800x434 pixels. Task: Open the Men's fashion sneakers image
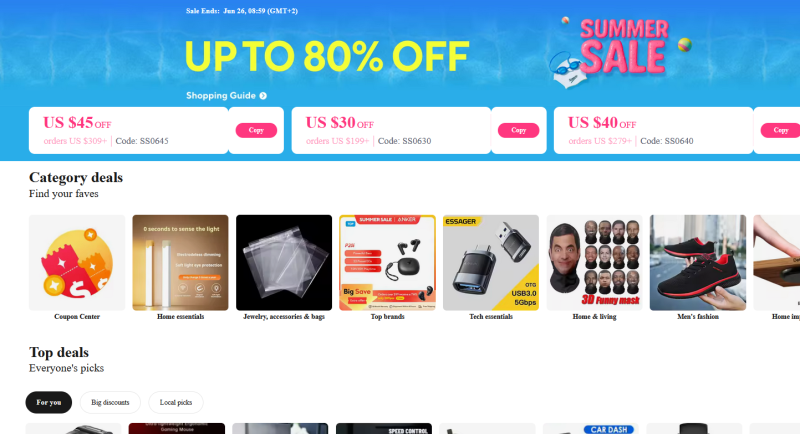pos(698,263)
